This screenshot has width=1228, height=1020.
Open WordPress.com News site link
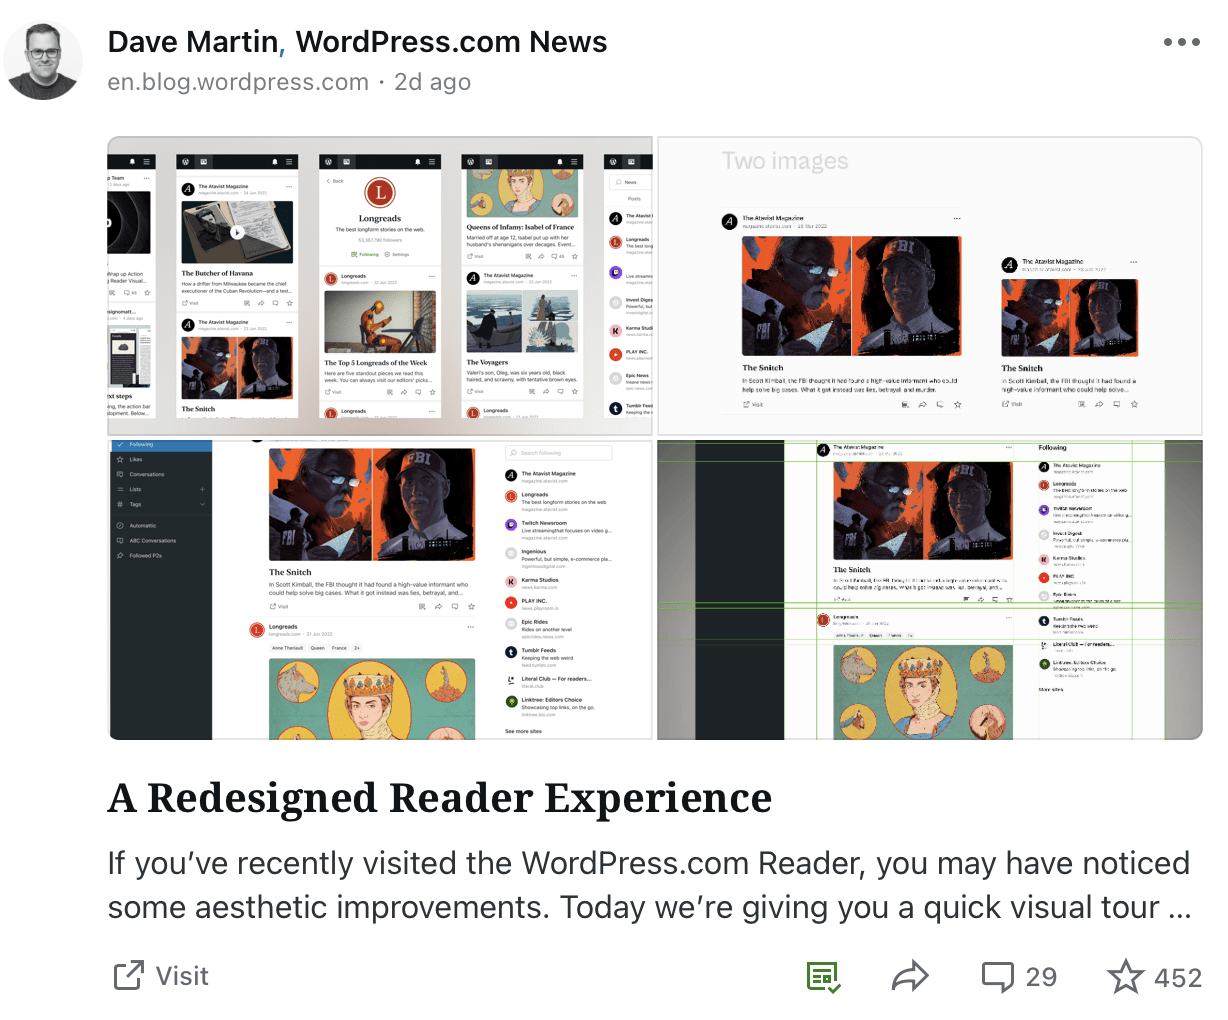click(451, 42)
